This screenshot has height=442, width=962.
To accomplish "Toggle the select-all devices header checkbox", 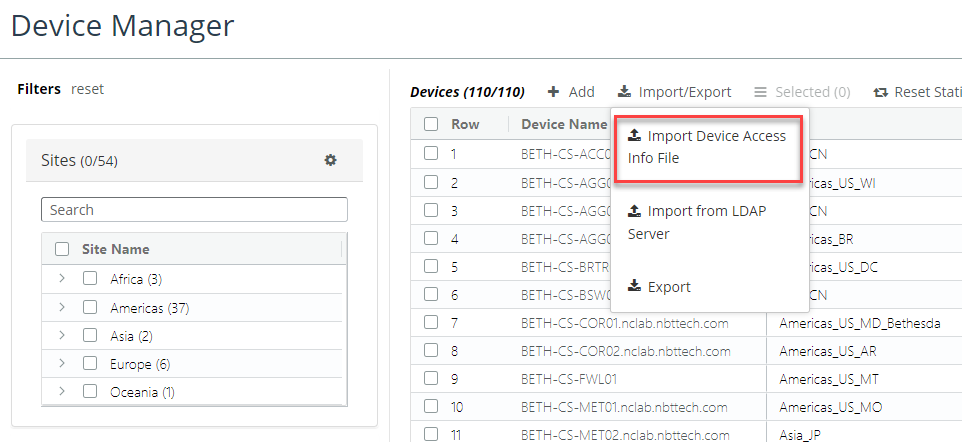I will click(x=430, y=124).
